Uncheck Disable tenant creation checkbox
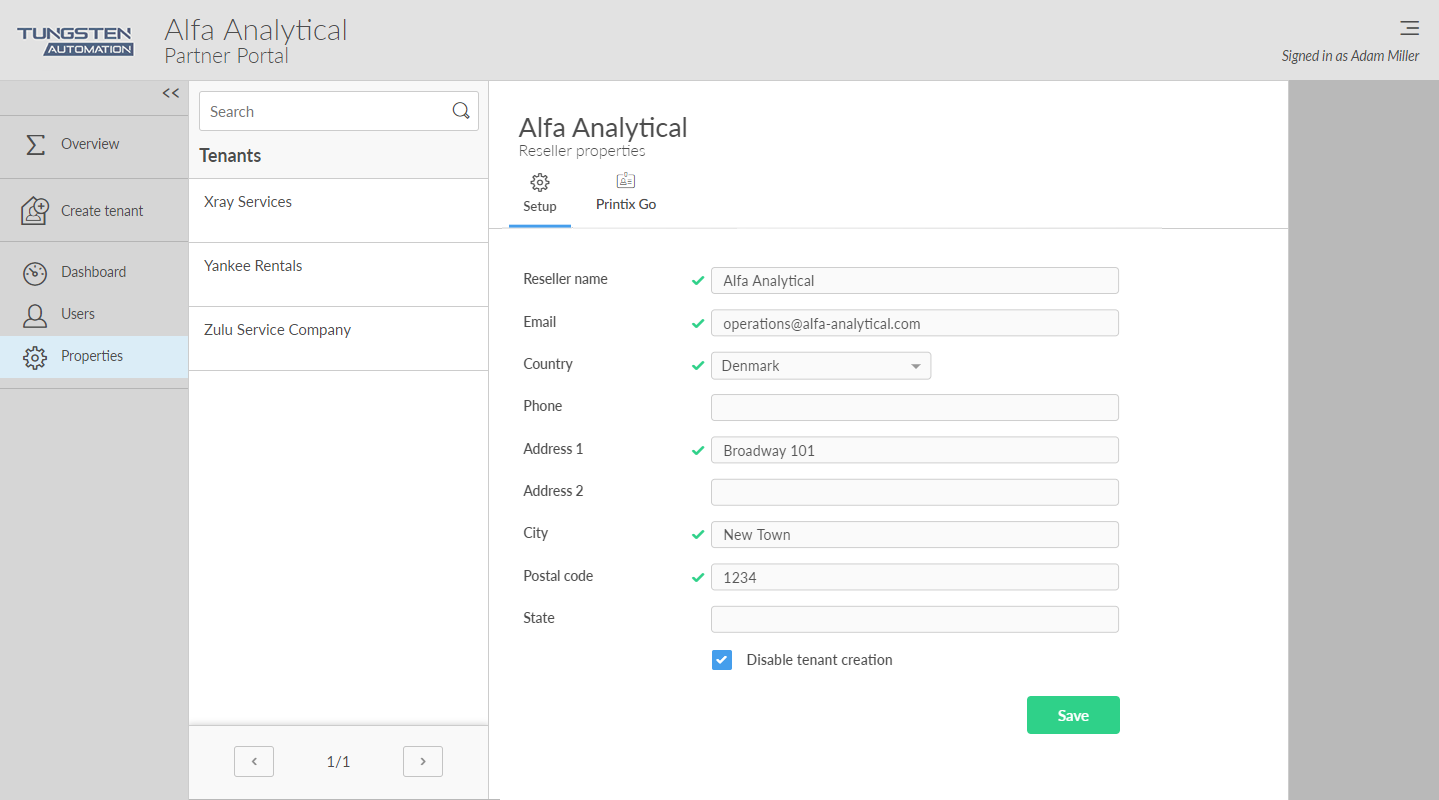This screenshot has width=1439, height=800. (721, 660)
